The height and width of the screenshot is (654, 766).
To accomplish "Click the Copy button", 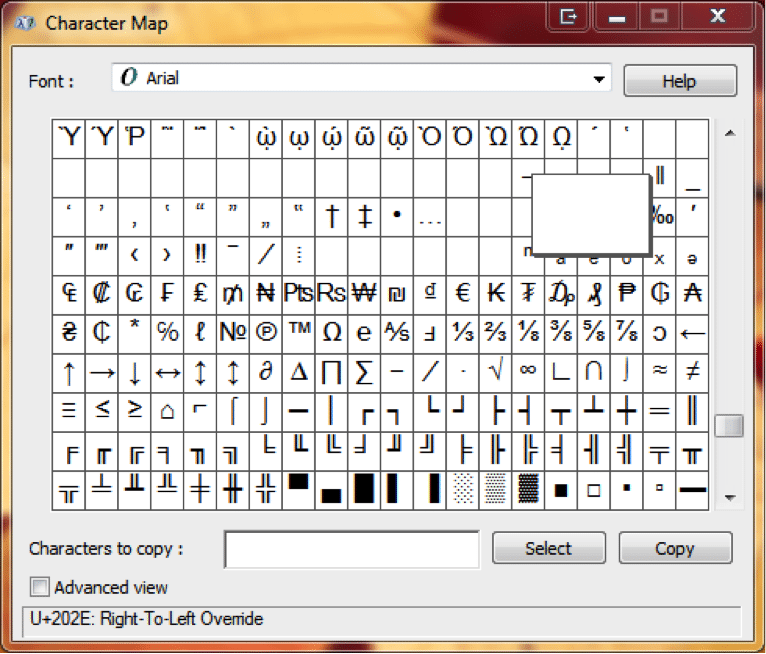I will pos(675,548).
